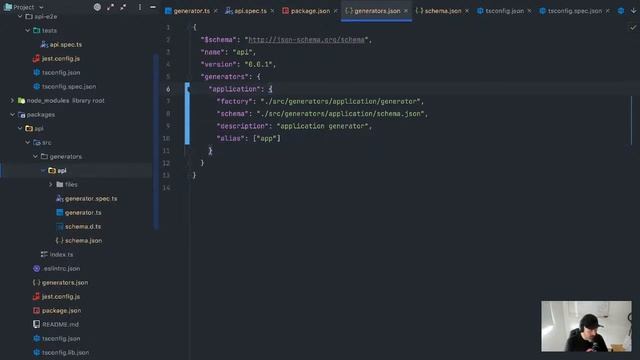Collapse the tests folder

point(27,31)
